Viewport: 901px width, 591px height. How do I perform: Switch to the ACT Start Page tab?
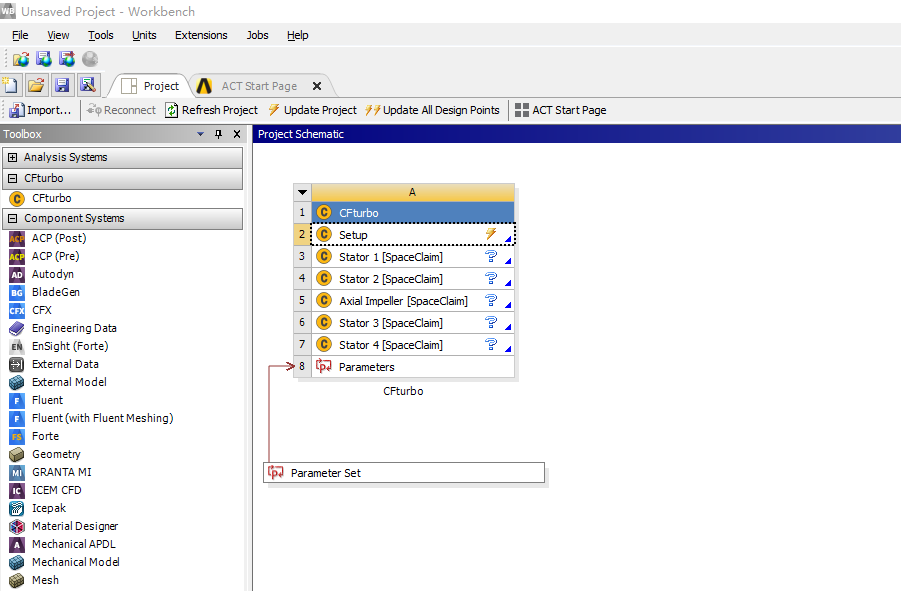[x=260, y=86]
